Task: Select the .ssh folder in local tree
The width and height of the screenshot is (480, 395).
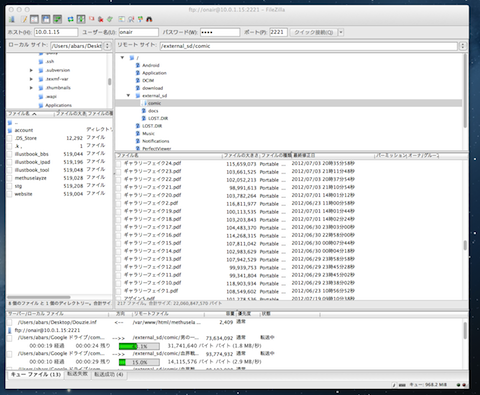Action: (x=50, y=62)
